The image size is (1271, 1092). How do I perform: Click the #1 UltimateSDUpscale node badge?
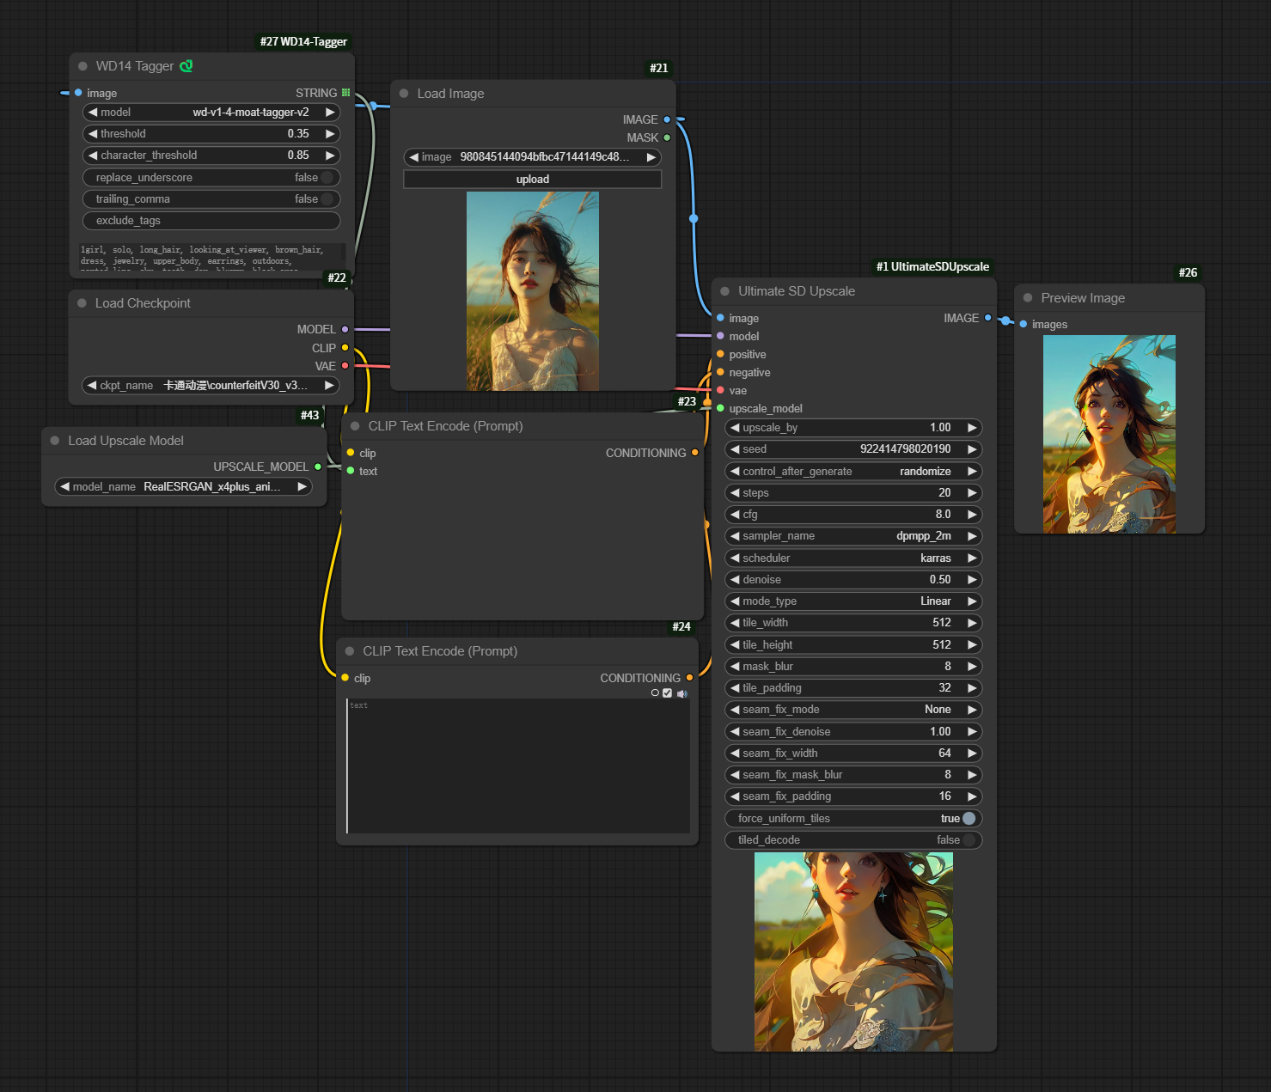(932, 267)
